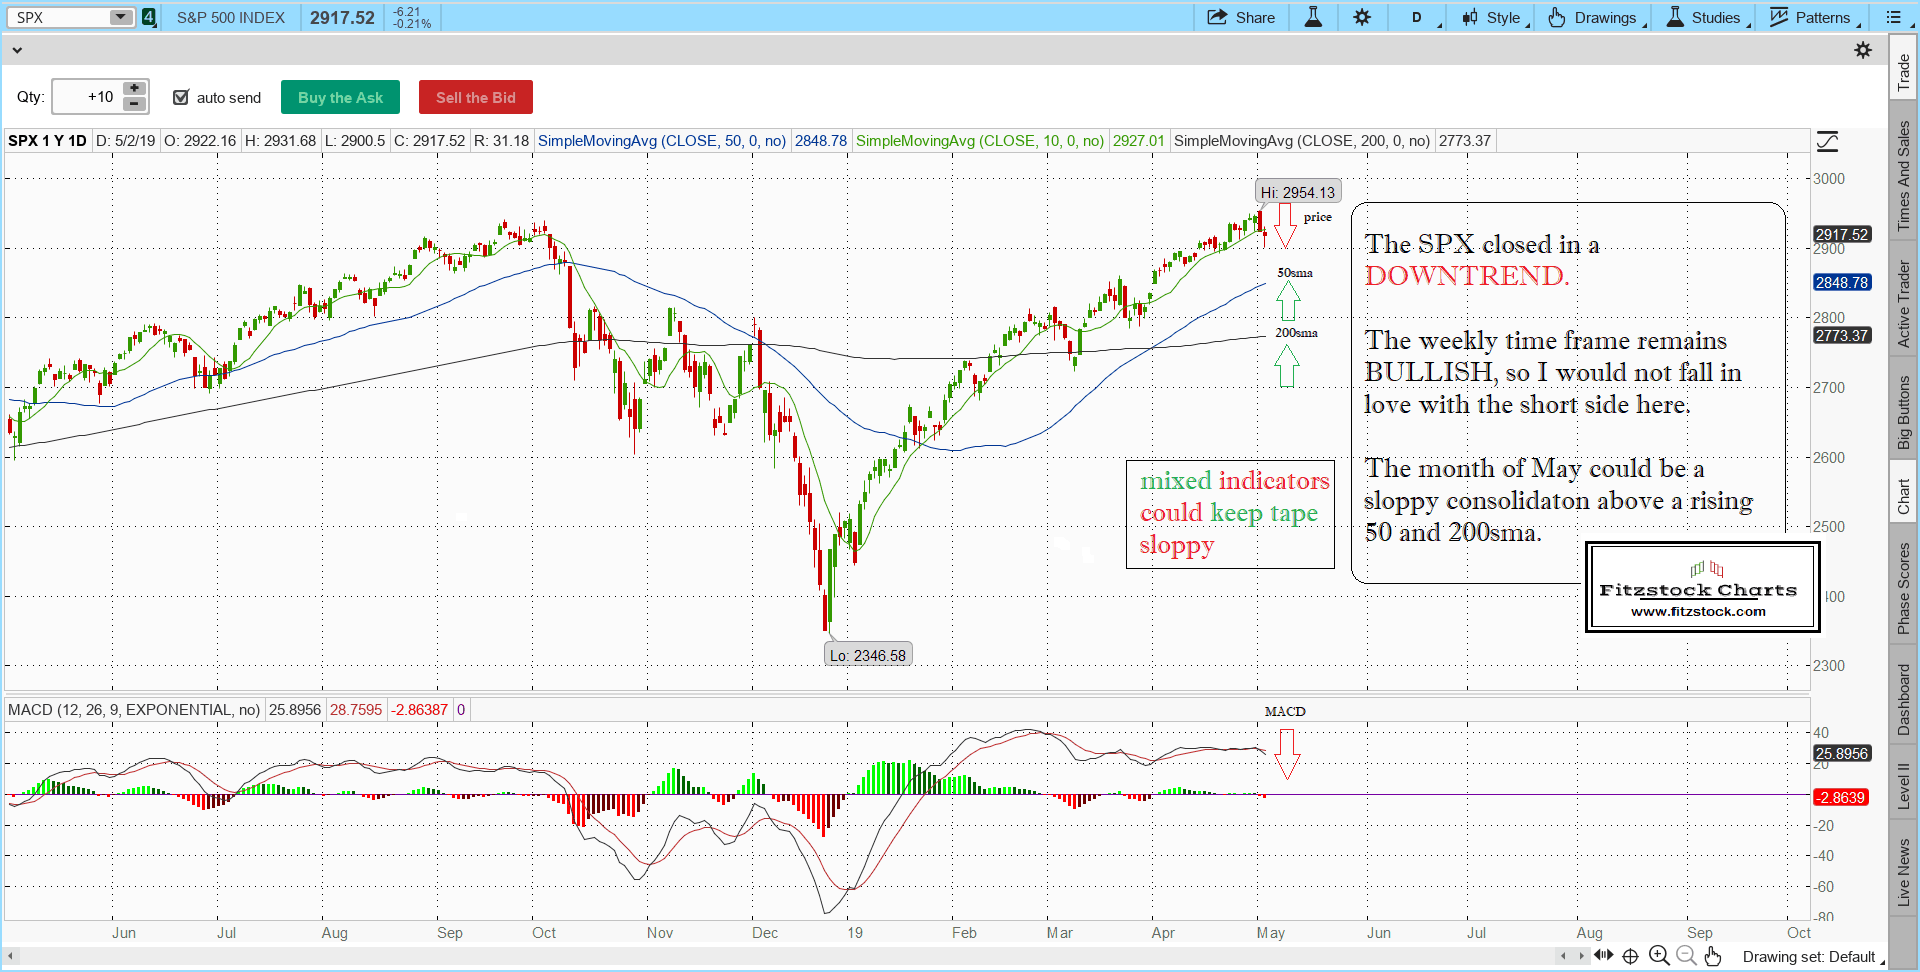This screenshot has width=1920, height=972.
Task: Click the Buy the Ask button
Action: point(340,97)
